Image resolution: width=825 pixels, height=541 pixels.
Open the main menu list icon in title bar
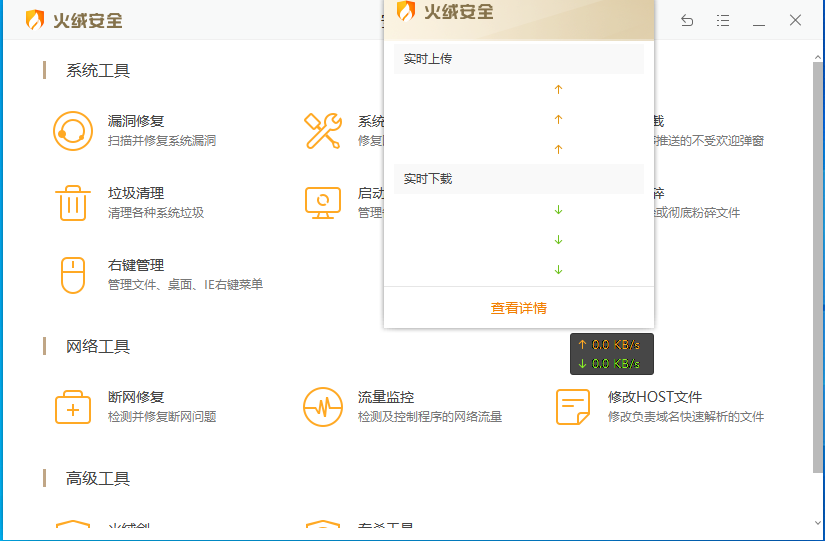pos(723,21)
